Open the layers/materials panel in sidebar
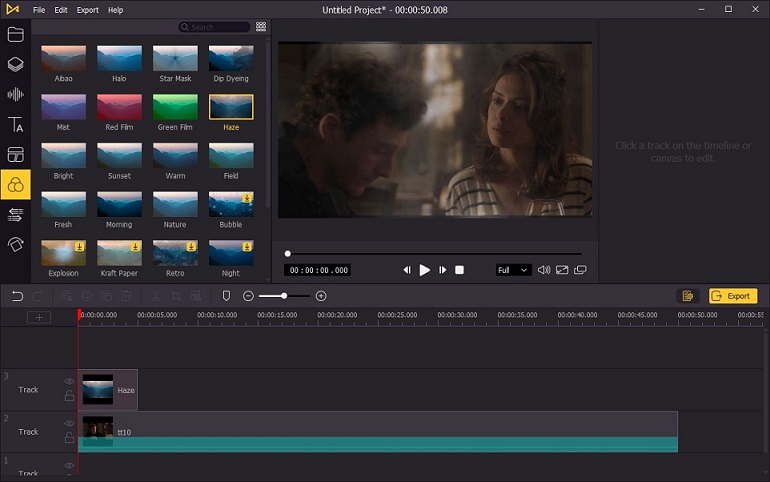 click(x=15, y=64)
